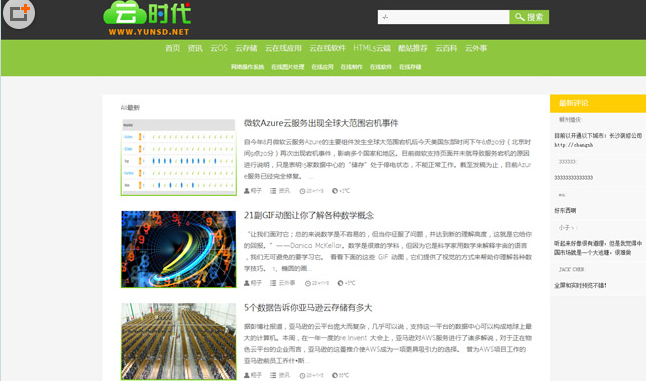This screenshot has width=646, height=381.
Task: Open article 5个数据告诉你亚马逊云存储有多大
Action: (x=308, y=307)
